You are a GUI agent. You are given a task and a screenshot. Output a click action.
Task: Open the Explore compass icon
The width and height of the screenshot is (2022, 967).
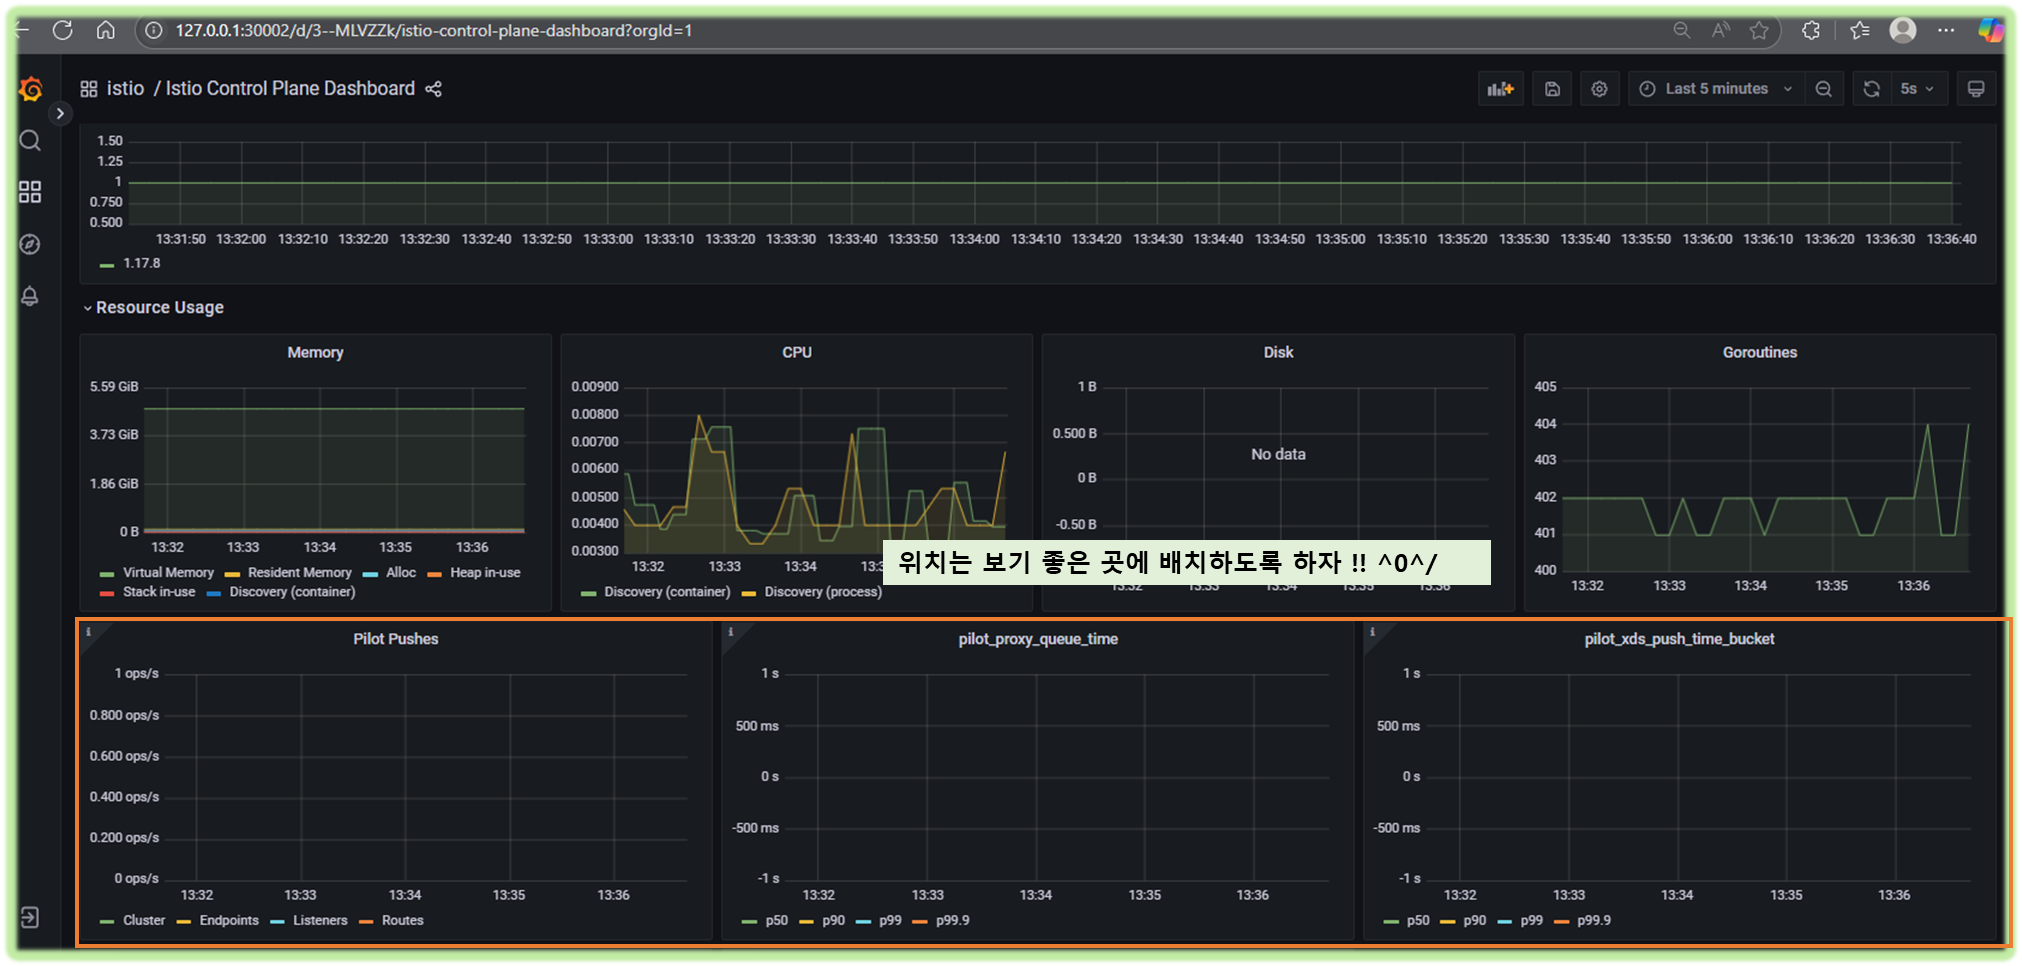point(30,244)
